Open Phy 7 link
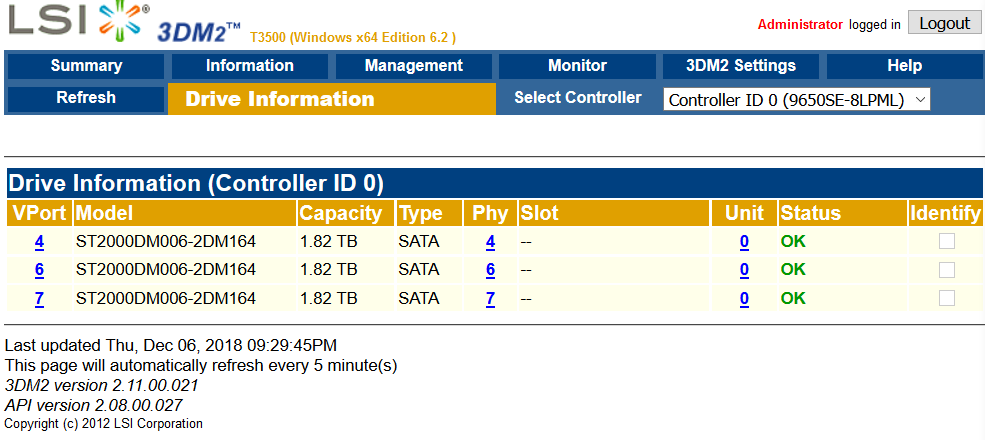Screen dimensions: 985x440 pyautogui.click(x=490, y=299)
